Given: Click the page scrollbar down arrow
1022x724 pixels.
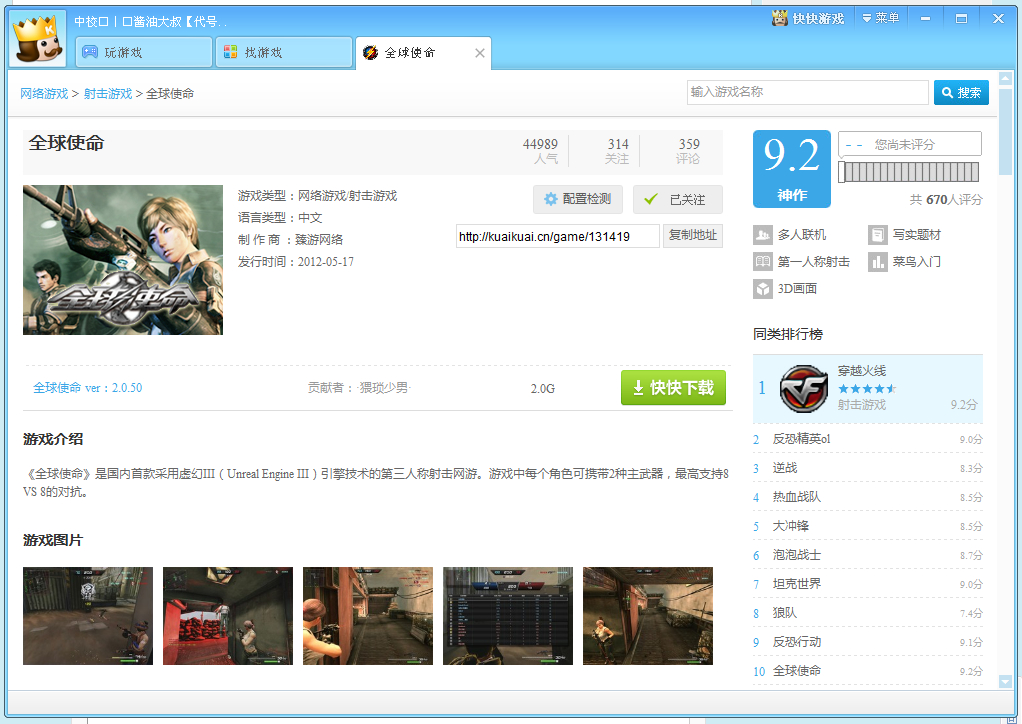Looking at the screenshot, I should [x=1005, y=682].
